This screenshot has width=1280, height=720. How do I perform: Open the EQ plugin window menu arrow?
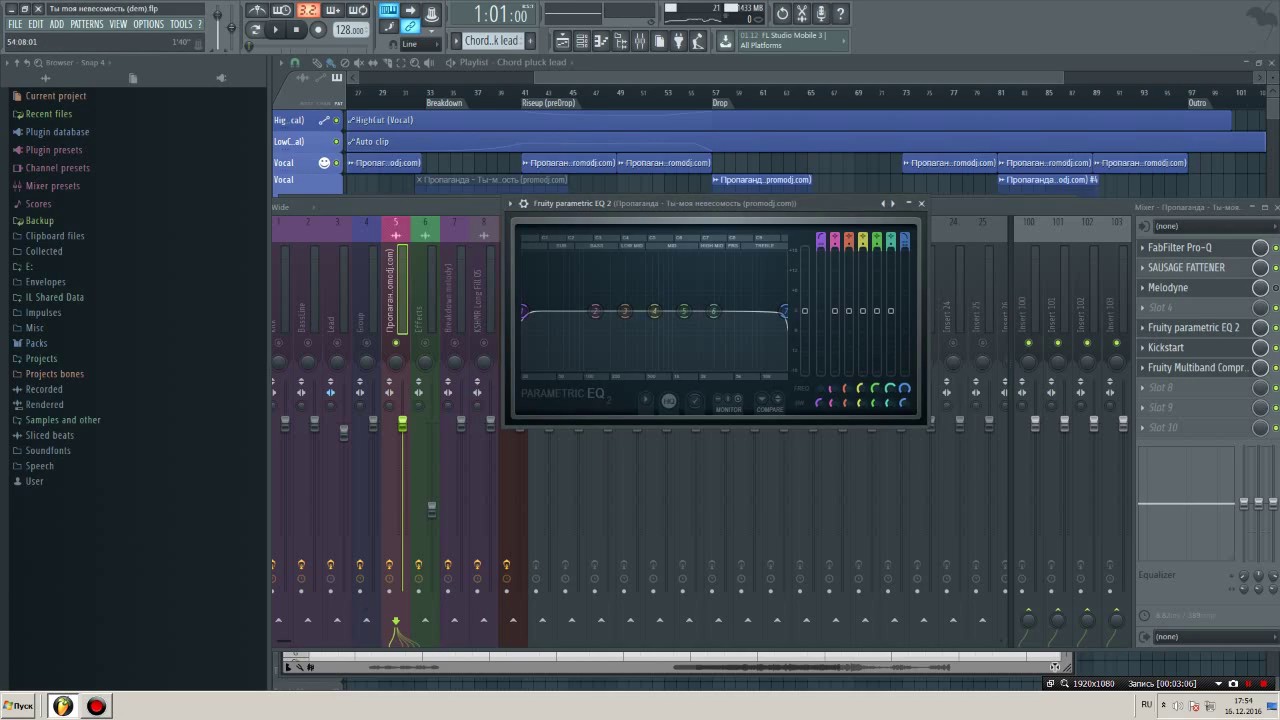pyautogui.click(x=510, y=203)
